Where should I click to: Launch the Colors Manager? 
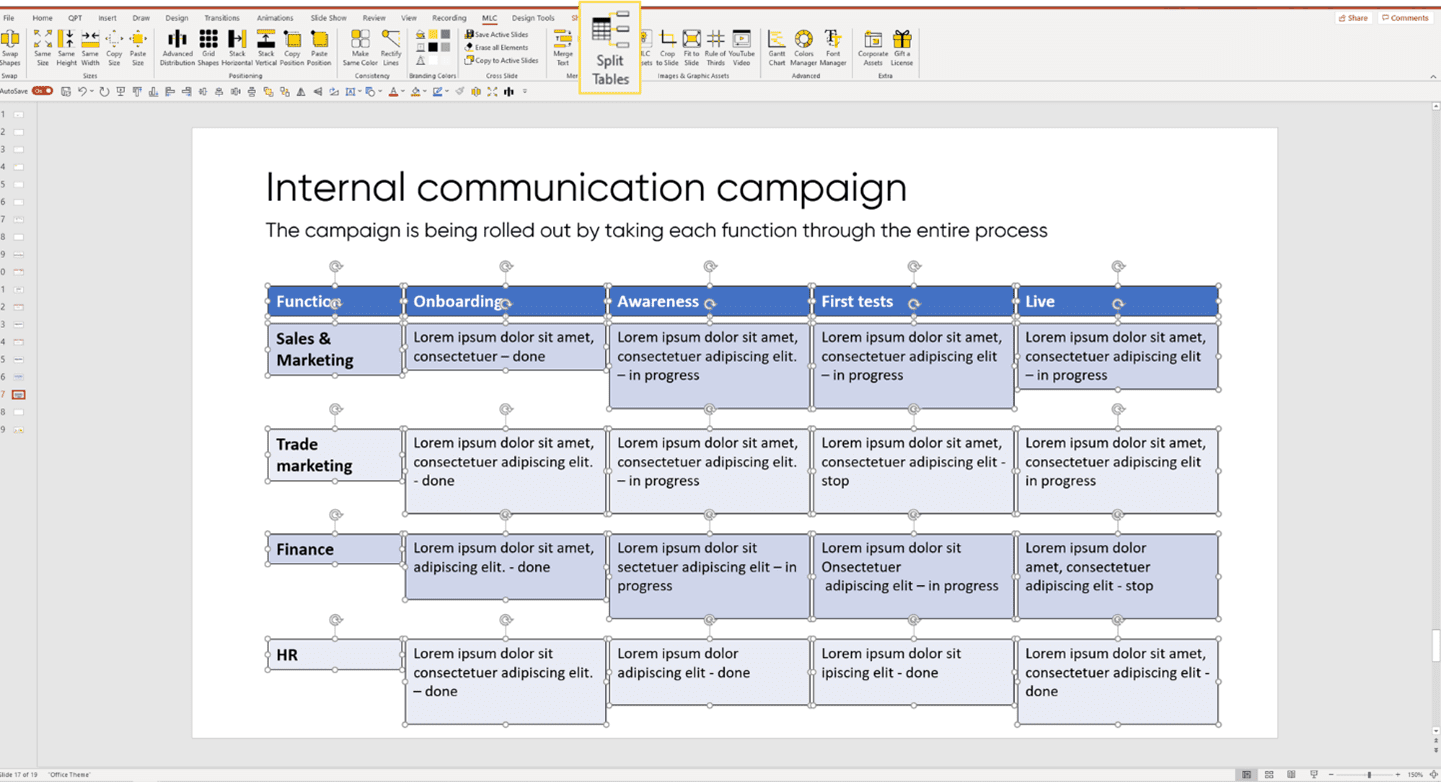804,47
